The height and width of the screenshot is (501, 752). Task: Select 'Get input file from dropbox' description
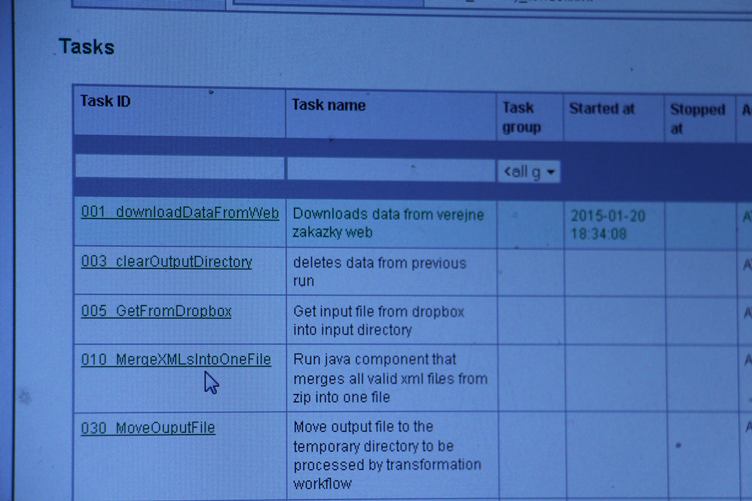(x=378, y=321)
